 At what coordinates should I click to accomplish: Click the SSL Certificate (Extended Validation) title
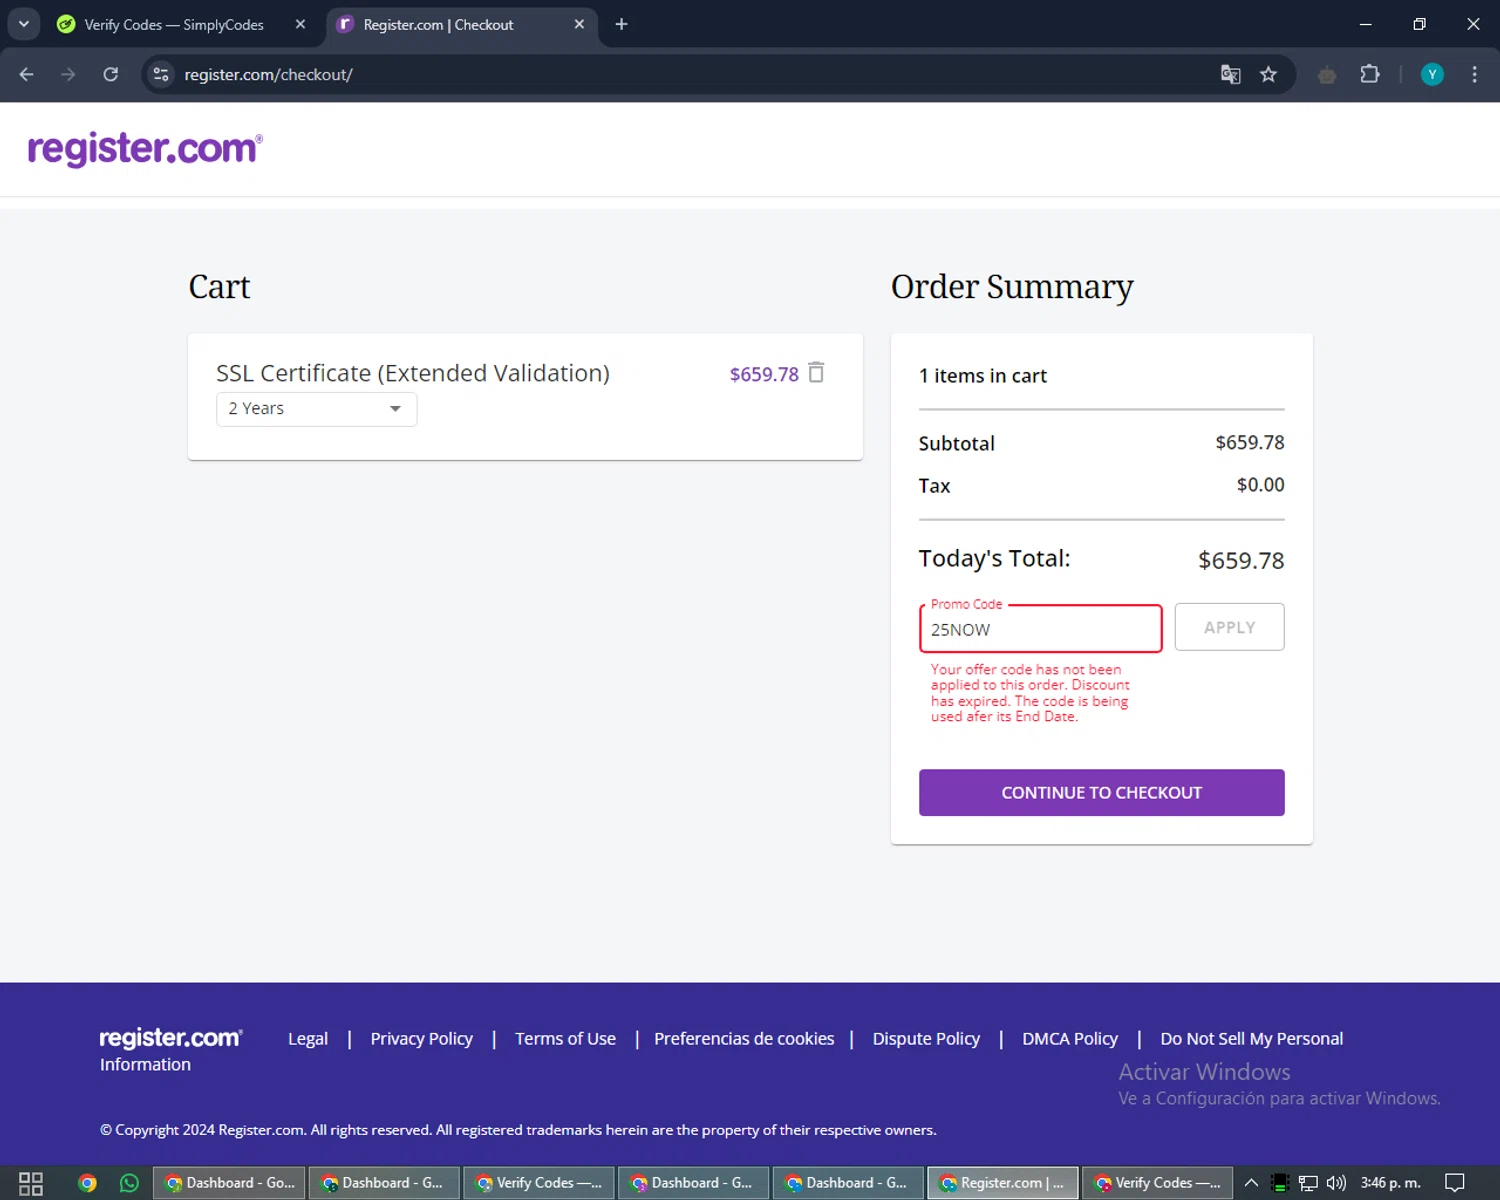(x=413, y=373)
